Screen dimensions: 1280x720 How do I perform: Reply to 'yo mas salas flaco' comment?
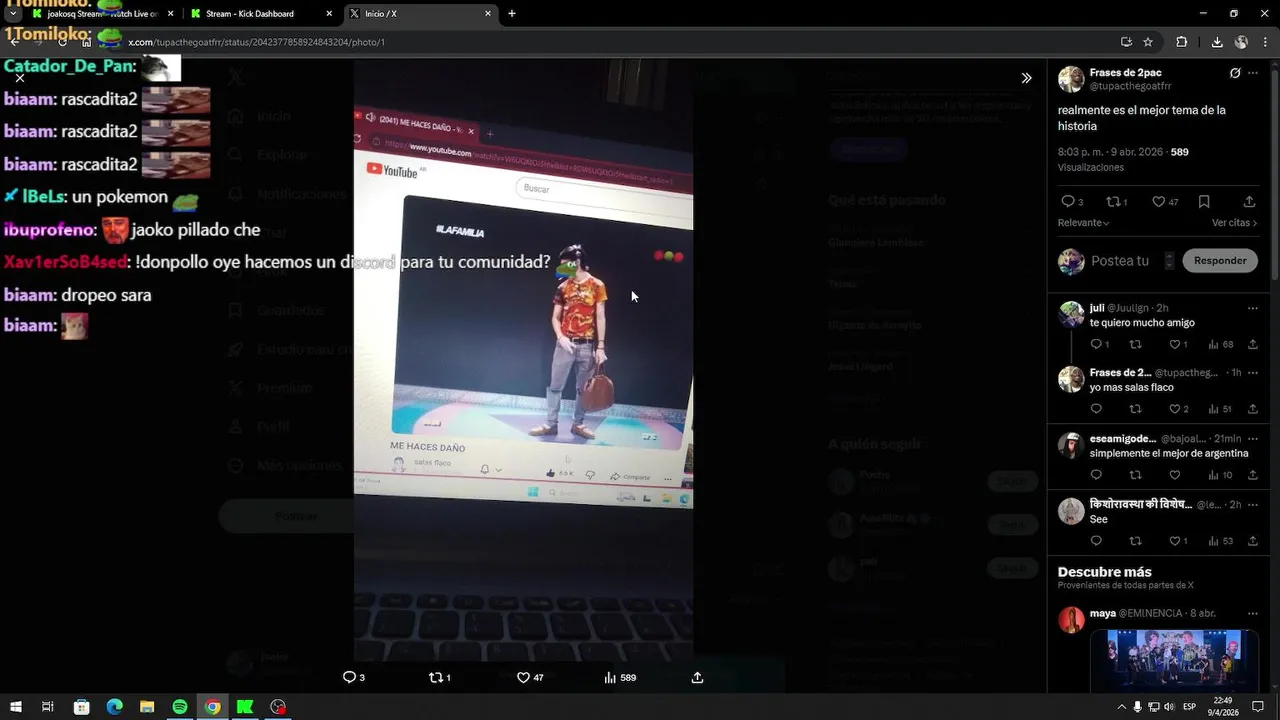(x=1096, y=409)
